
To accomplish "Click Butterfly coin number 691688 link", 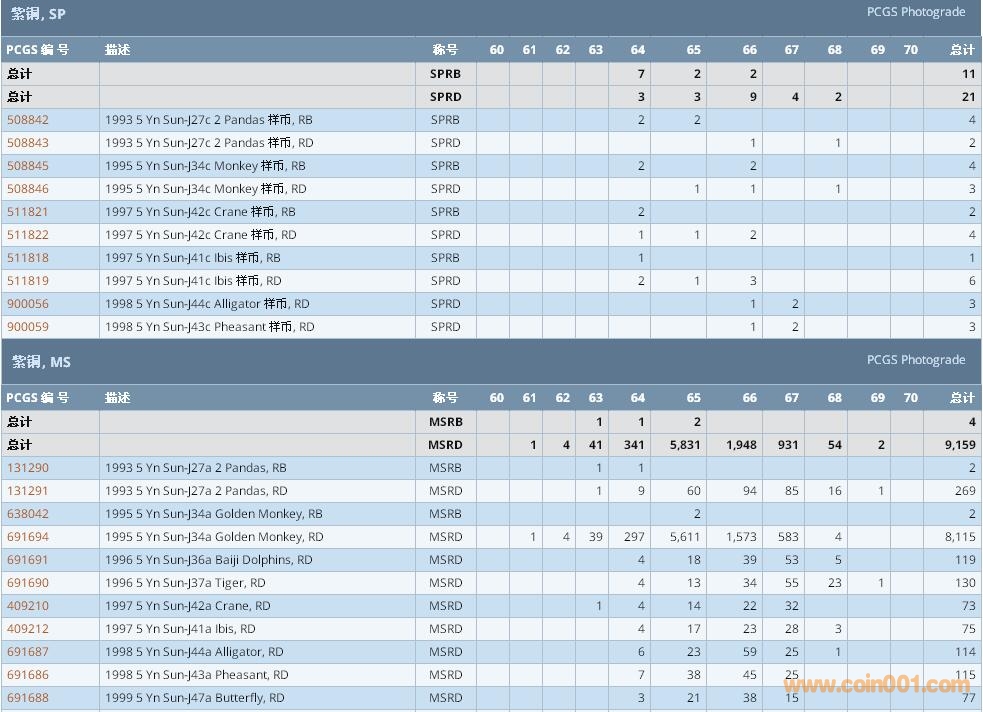I will [x=28, y=698].
